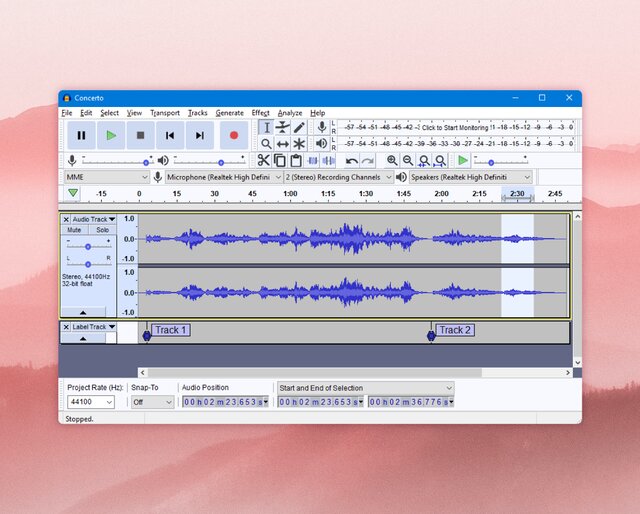The width and height of the screenshot is (640, 514).
Task: Select the Zoom magnifier tool
Action: click(266, 144)
